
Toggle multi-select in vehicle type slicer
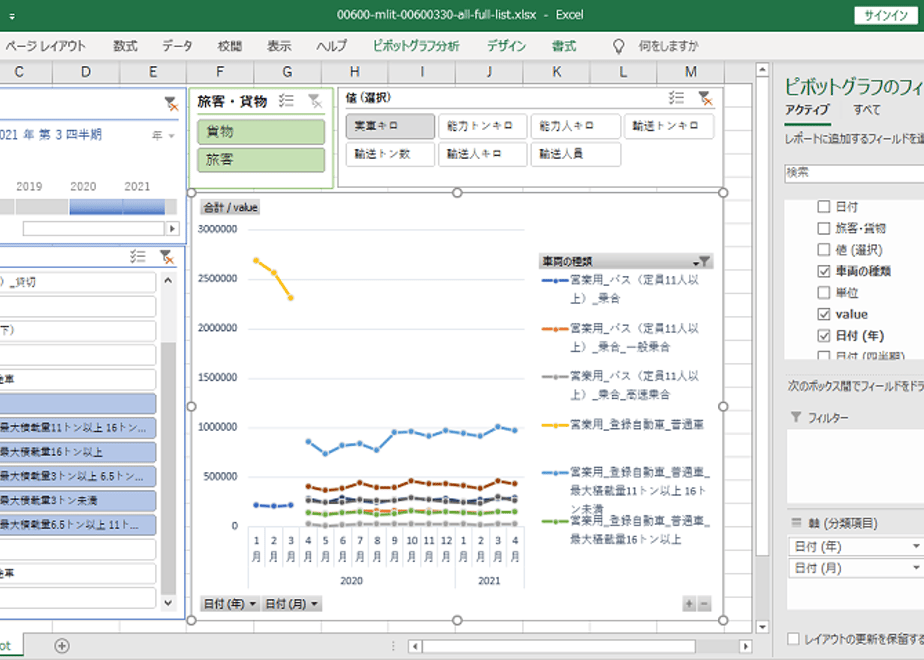pyautogui.click(x=138, y=256)
